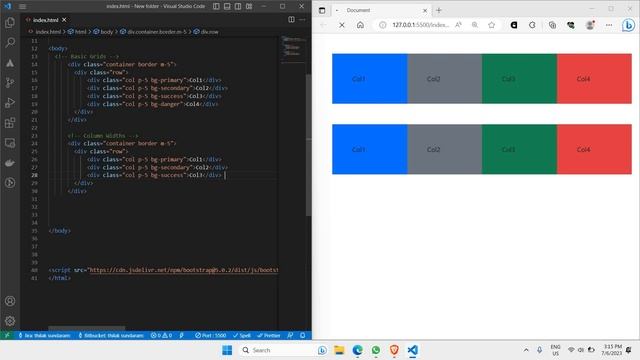
Task: Click the editor minimap
Action: [x=292, y=49]
